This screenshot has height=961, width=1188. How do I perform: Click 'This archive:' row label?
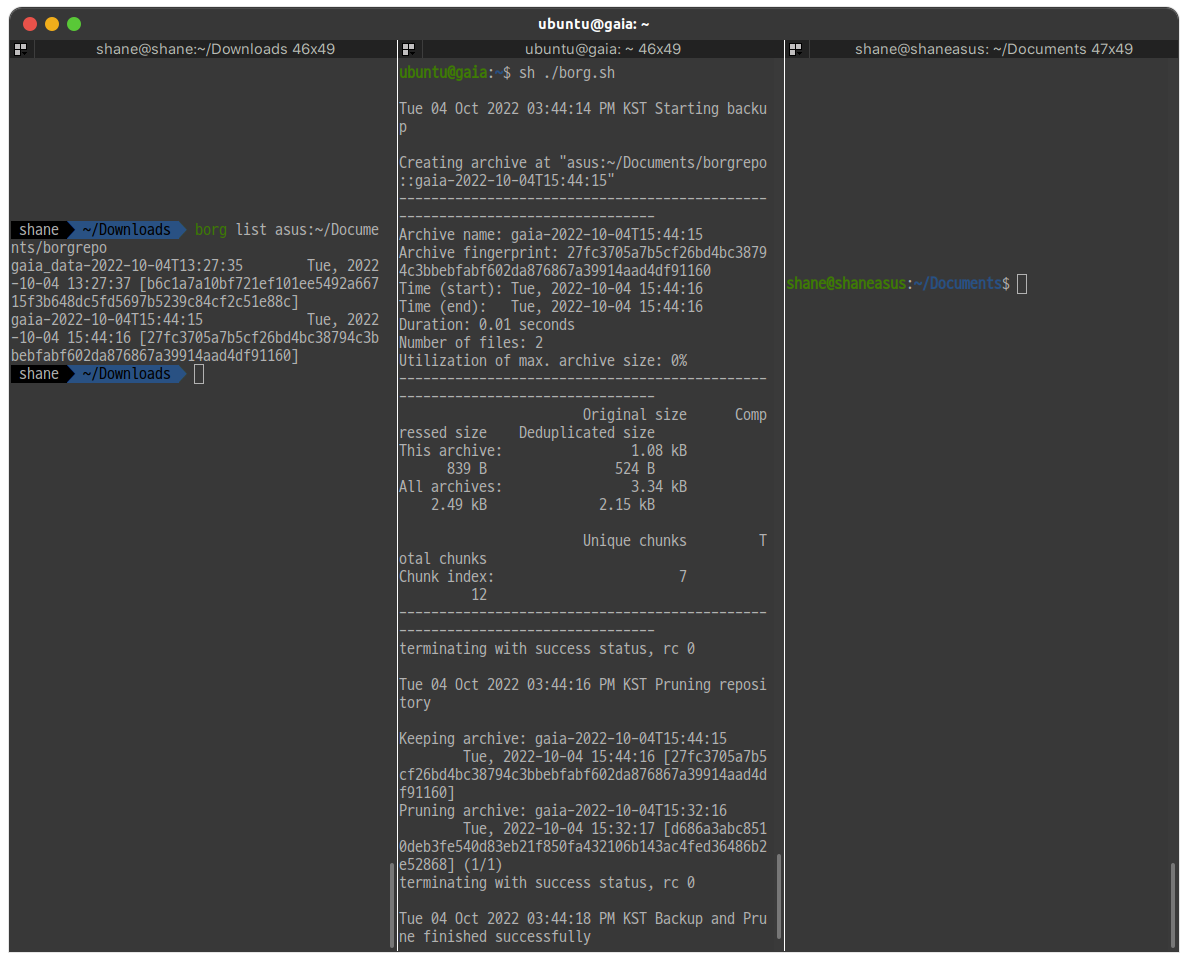(x=450, y=451)
